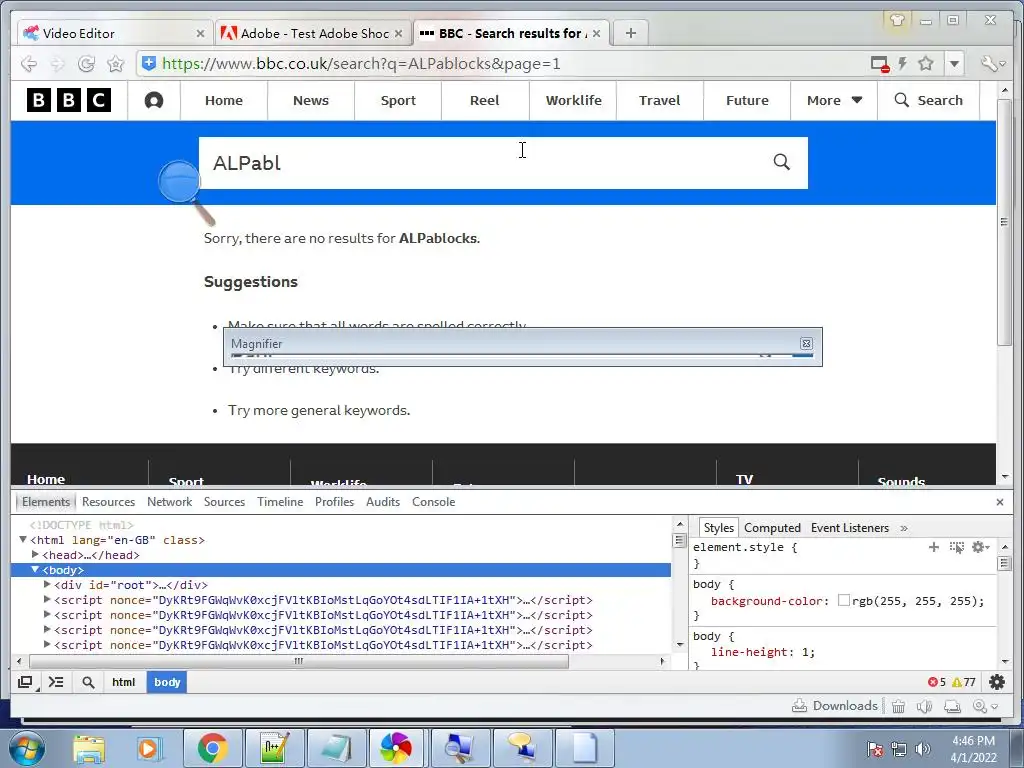
Task: Click the blue shield security icon
Action: click(149, 63)
